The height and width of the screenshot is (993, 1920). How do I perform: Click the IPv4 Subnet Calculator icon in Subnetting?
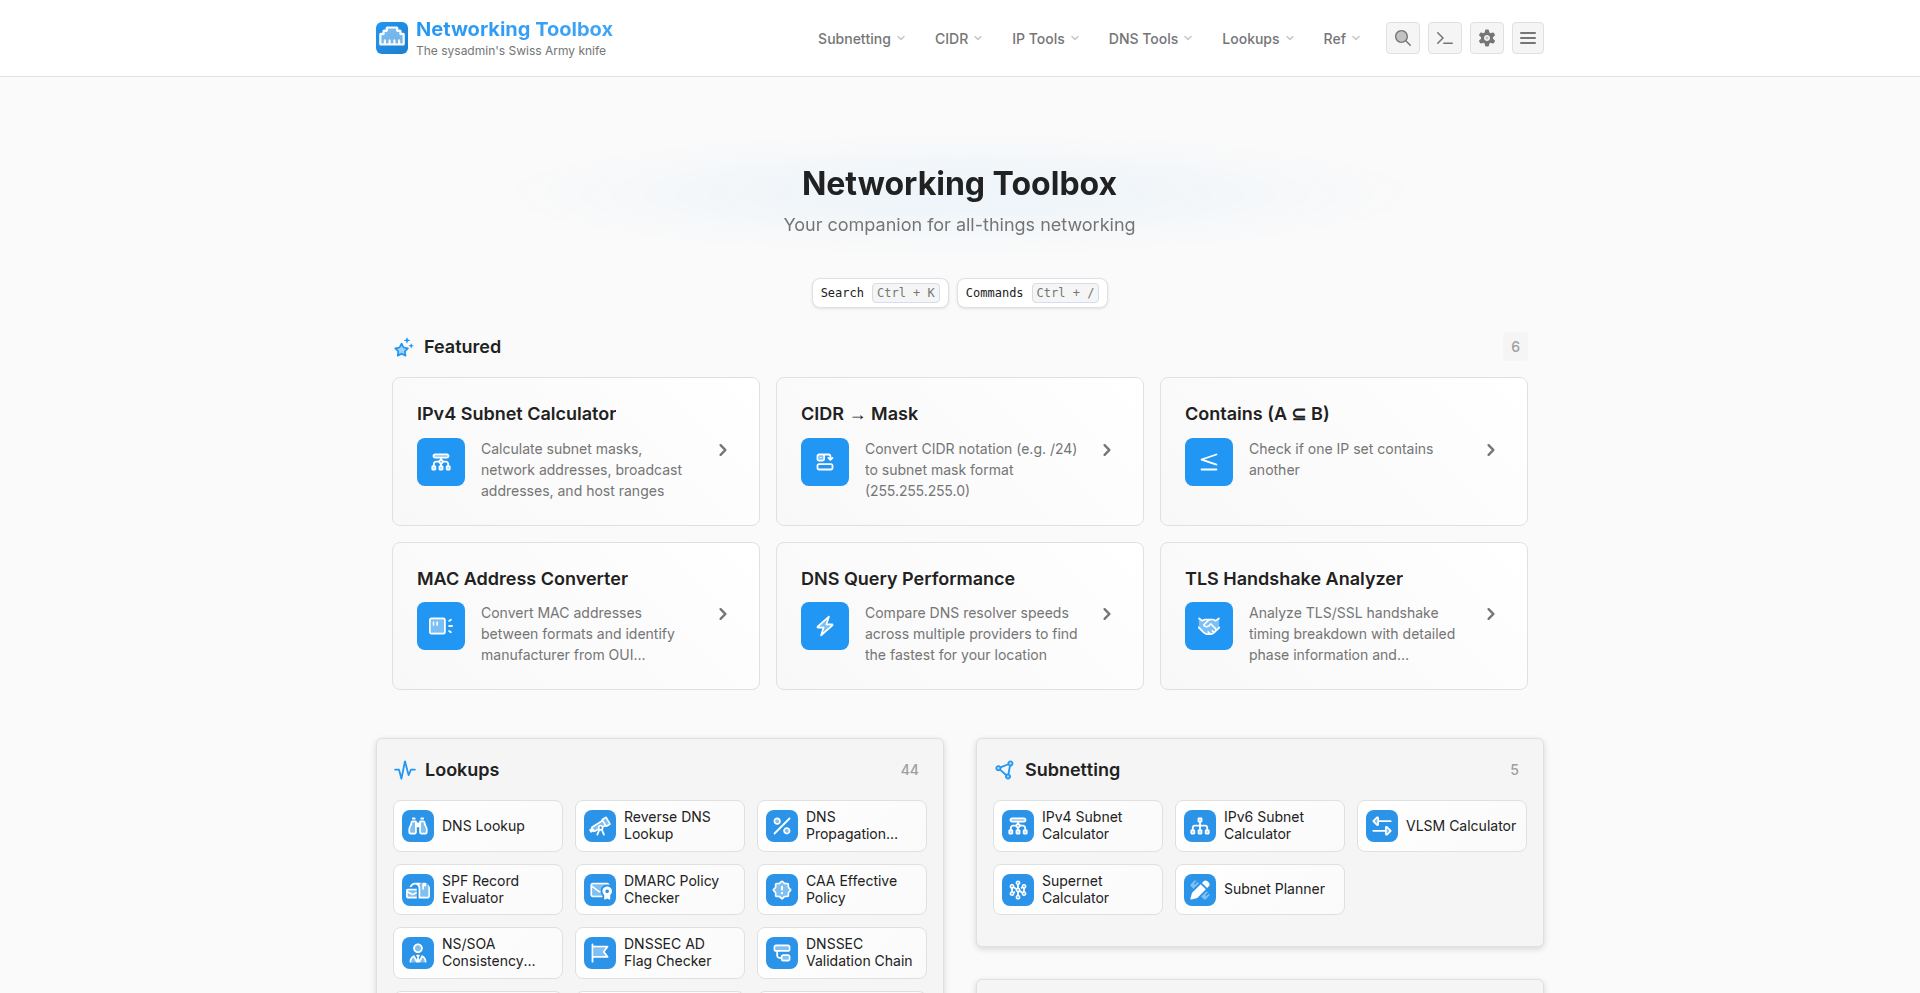(x=1018, y=826)
